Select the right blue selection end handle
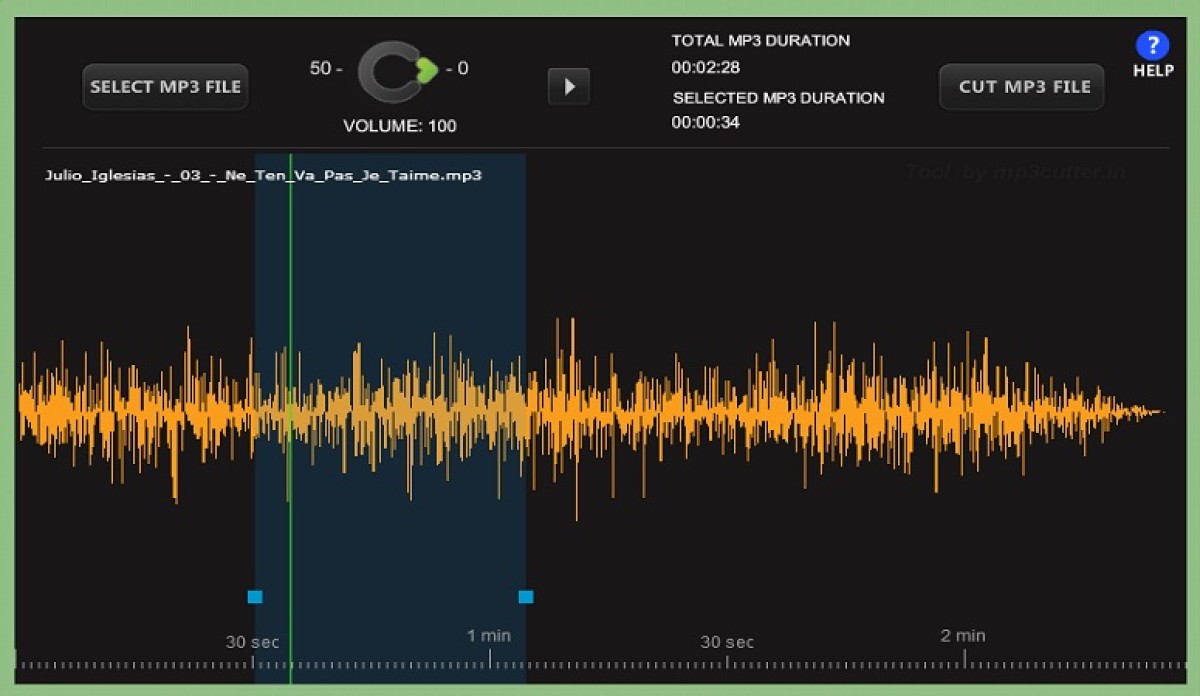 (x=526, y=597)
